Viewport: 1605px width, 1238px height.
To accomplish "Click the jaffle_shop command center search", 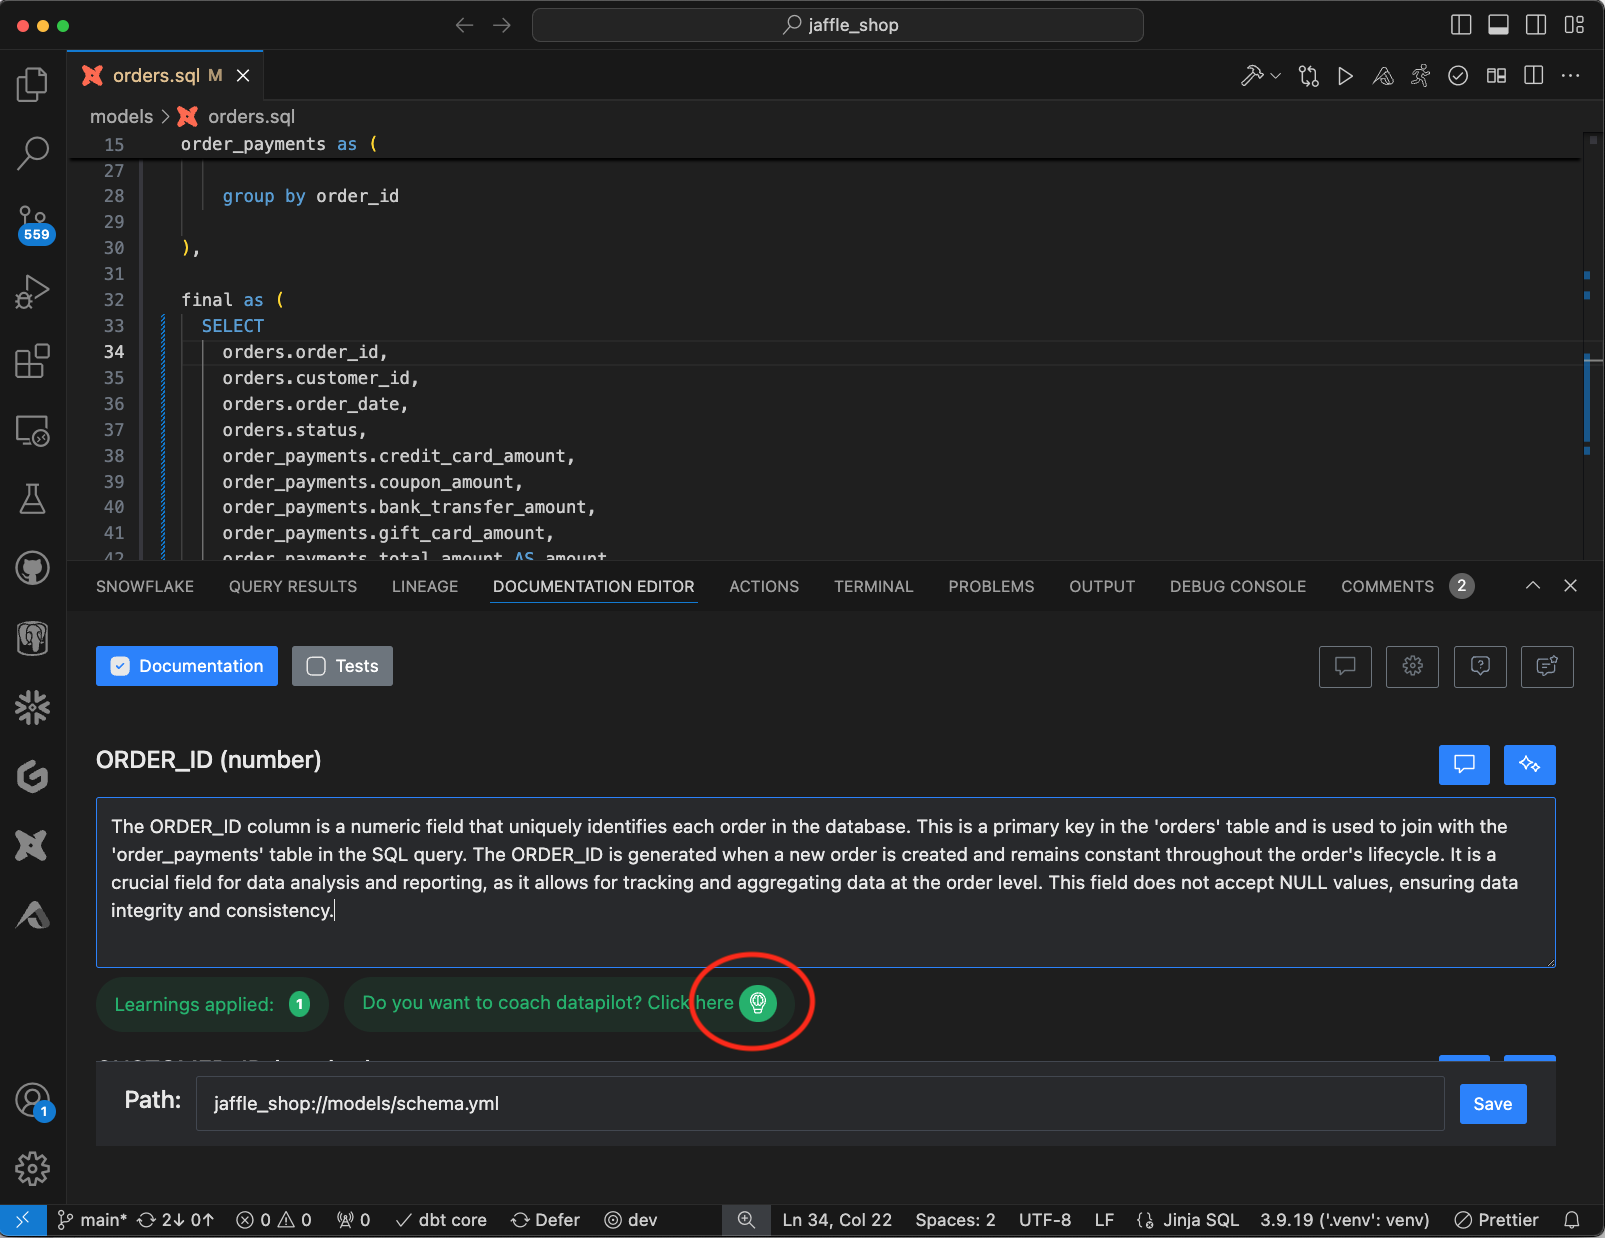I will [x=838, y=25].
